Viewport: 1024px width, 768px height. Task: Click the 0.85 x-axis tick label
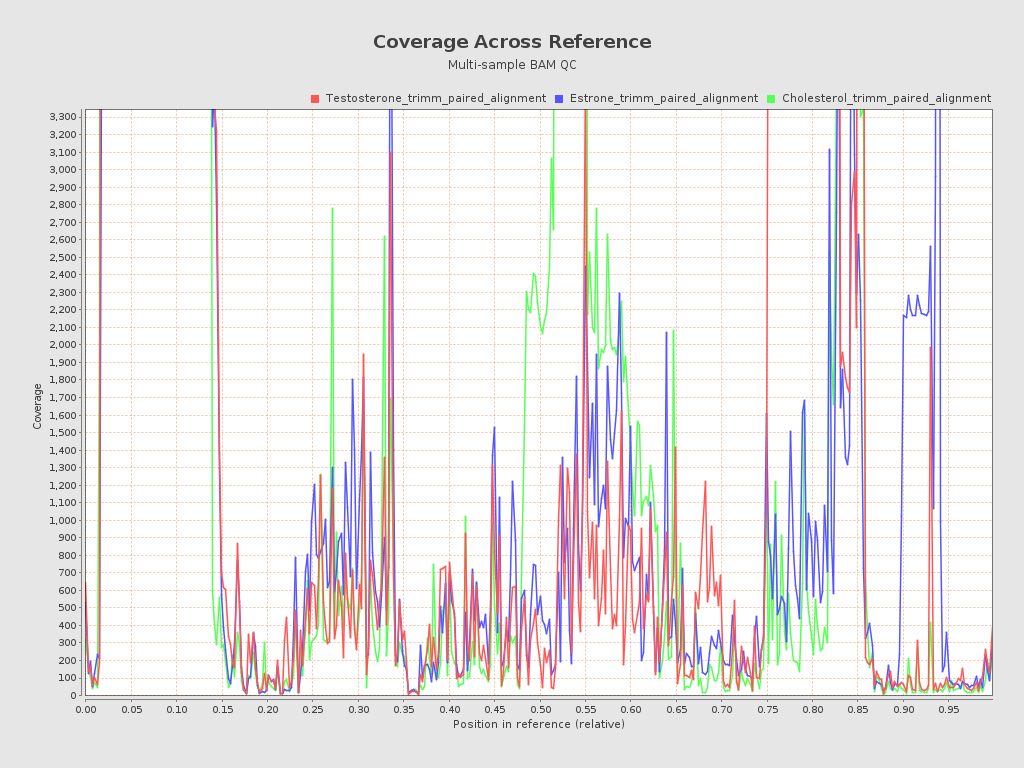tap(858, 709)
